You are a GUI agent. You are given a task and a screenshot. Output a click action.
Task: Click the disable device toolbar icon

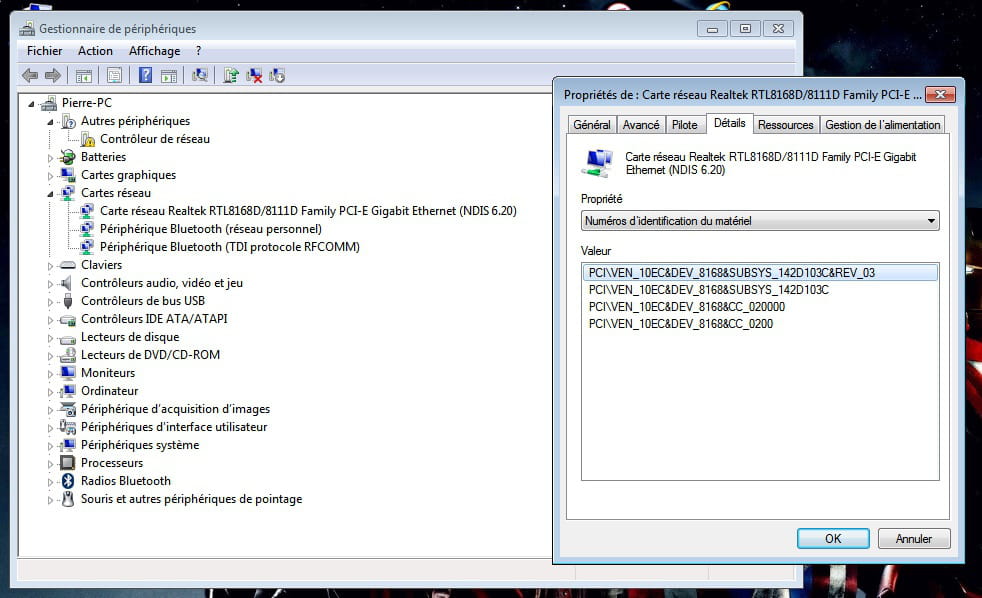[x=278, y=75]
